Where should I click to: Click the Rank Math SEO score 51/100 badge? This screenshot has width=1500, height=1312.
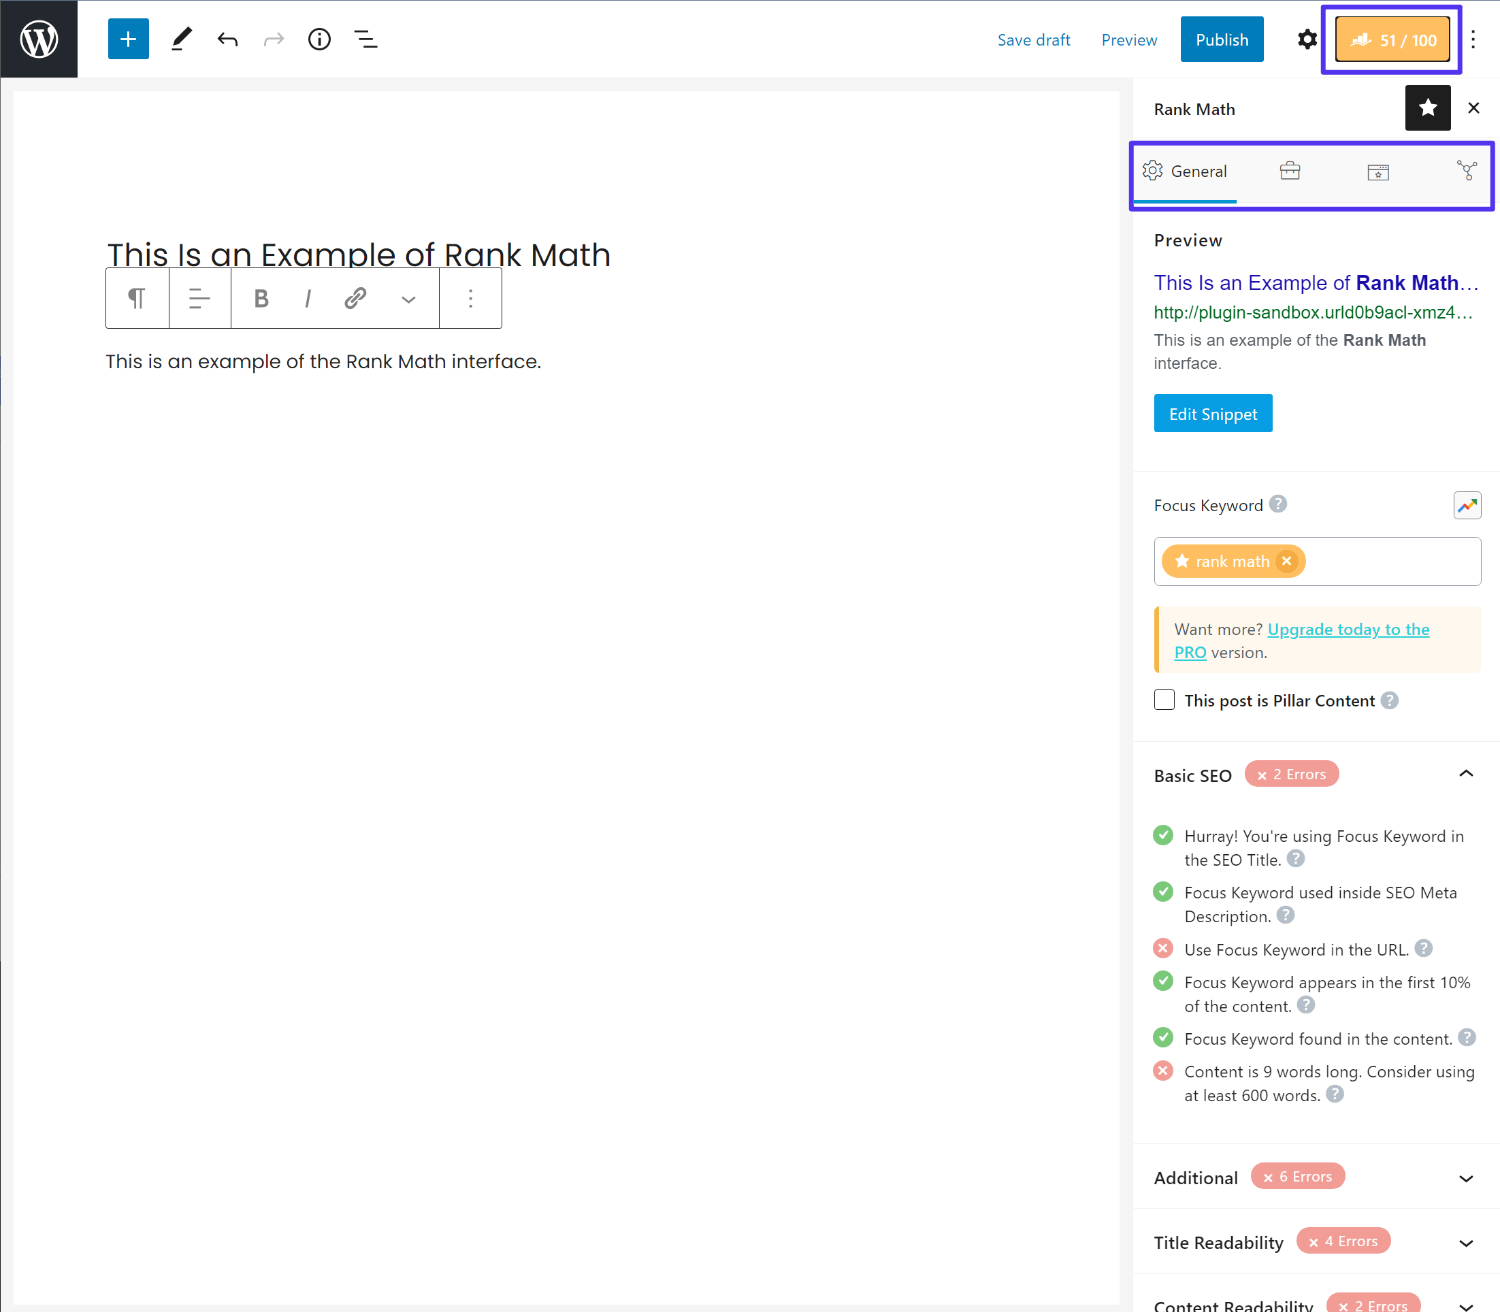pyautogui.click(x=1392, y=39)
